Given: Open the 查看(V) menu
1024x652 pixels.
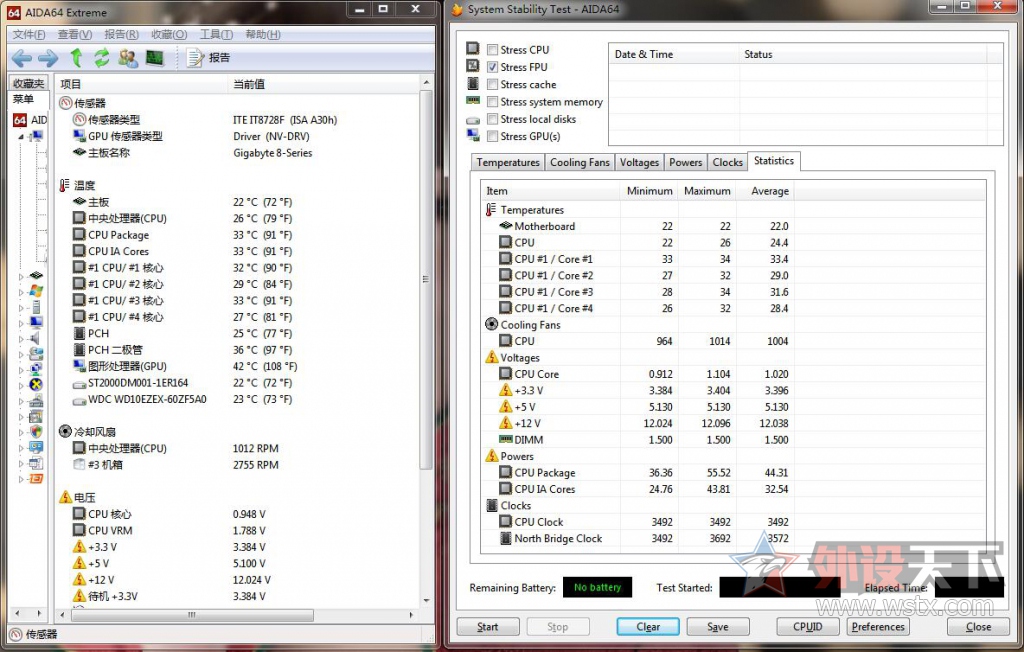Looking at the screenshot, I should 75,34.
